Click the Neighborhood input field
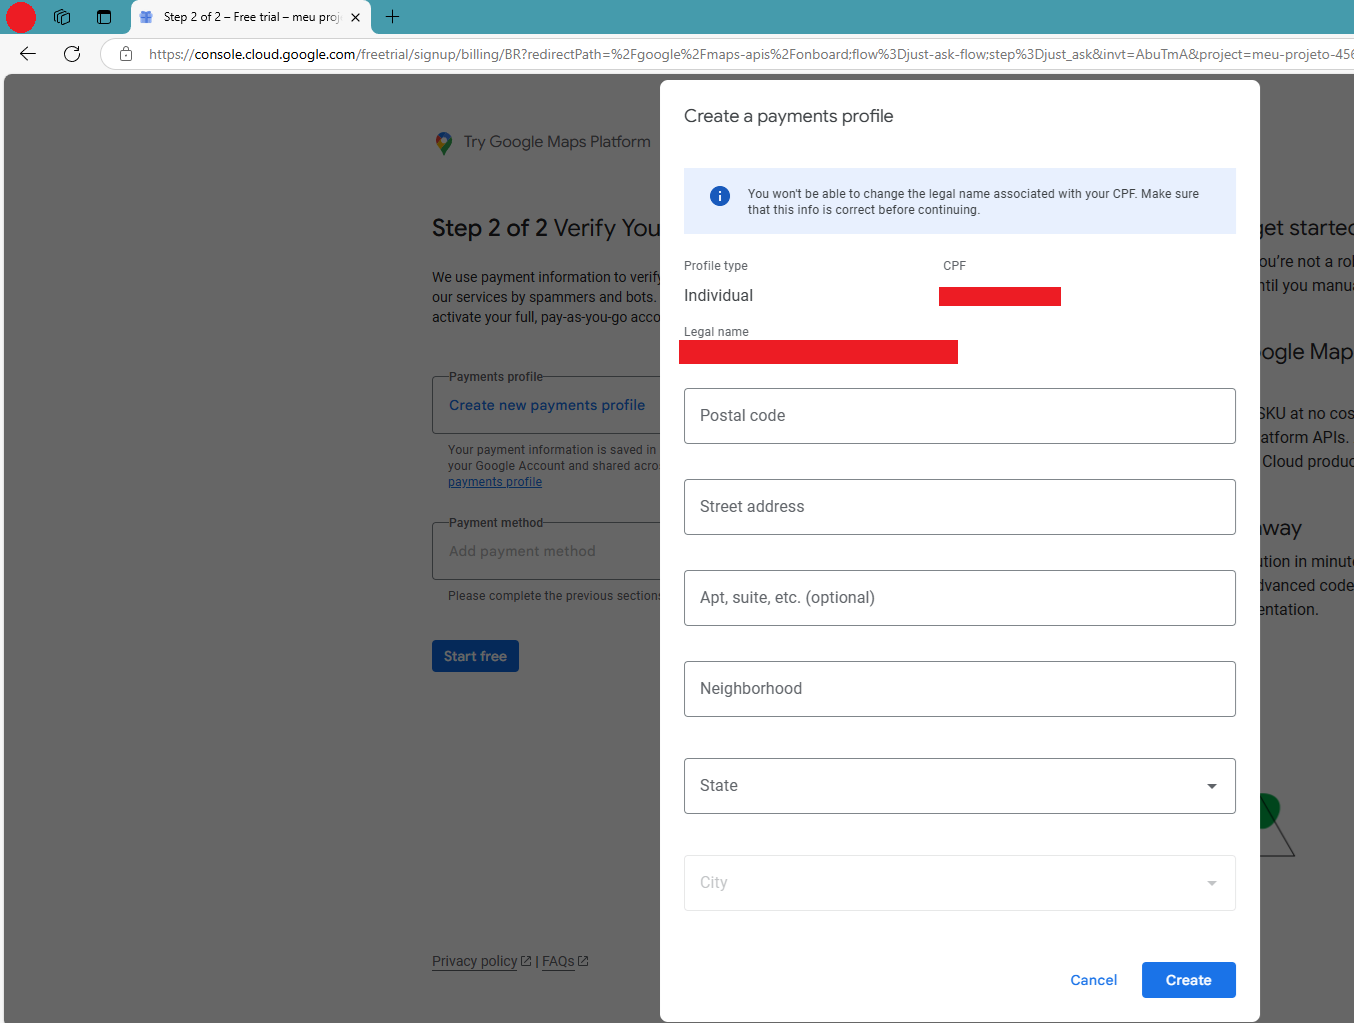Image resolution: width=1354 pixels, height=1023 pixels. click(959, 688)
